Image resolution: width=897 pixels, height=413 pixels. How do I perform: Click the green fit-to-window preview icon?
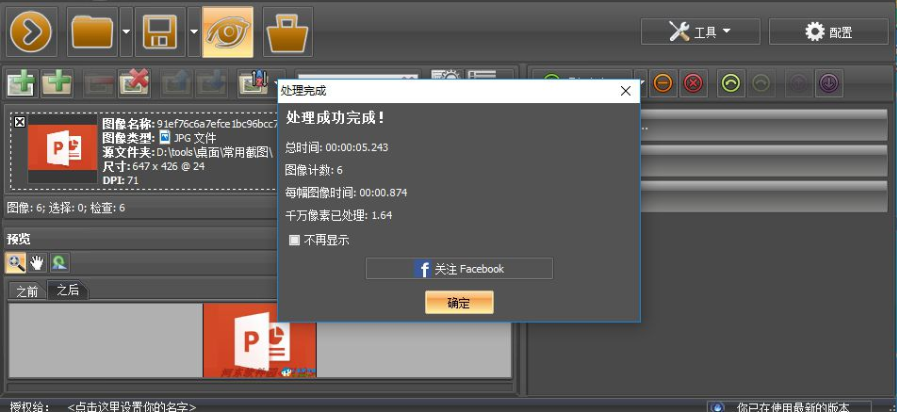tap(59, 263)
